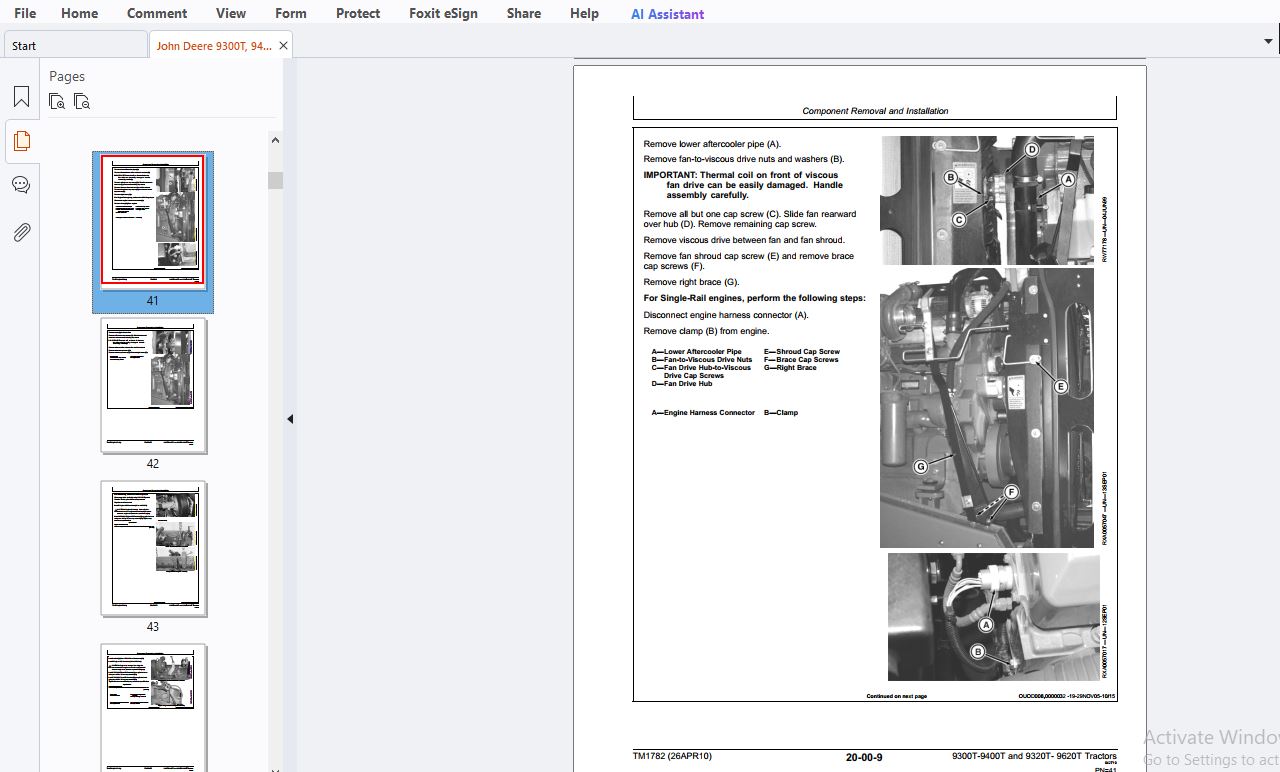Image resolution: width=1280 pixels, height=772 pixels.
Task: Click the 'Pages' panel heading
Action: coord(67,76)
